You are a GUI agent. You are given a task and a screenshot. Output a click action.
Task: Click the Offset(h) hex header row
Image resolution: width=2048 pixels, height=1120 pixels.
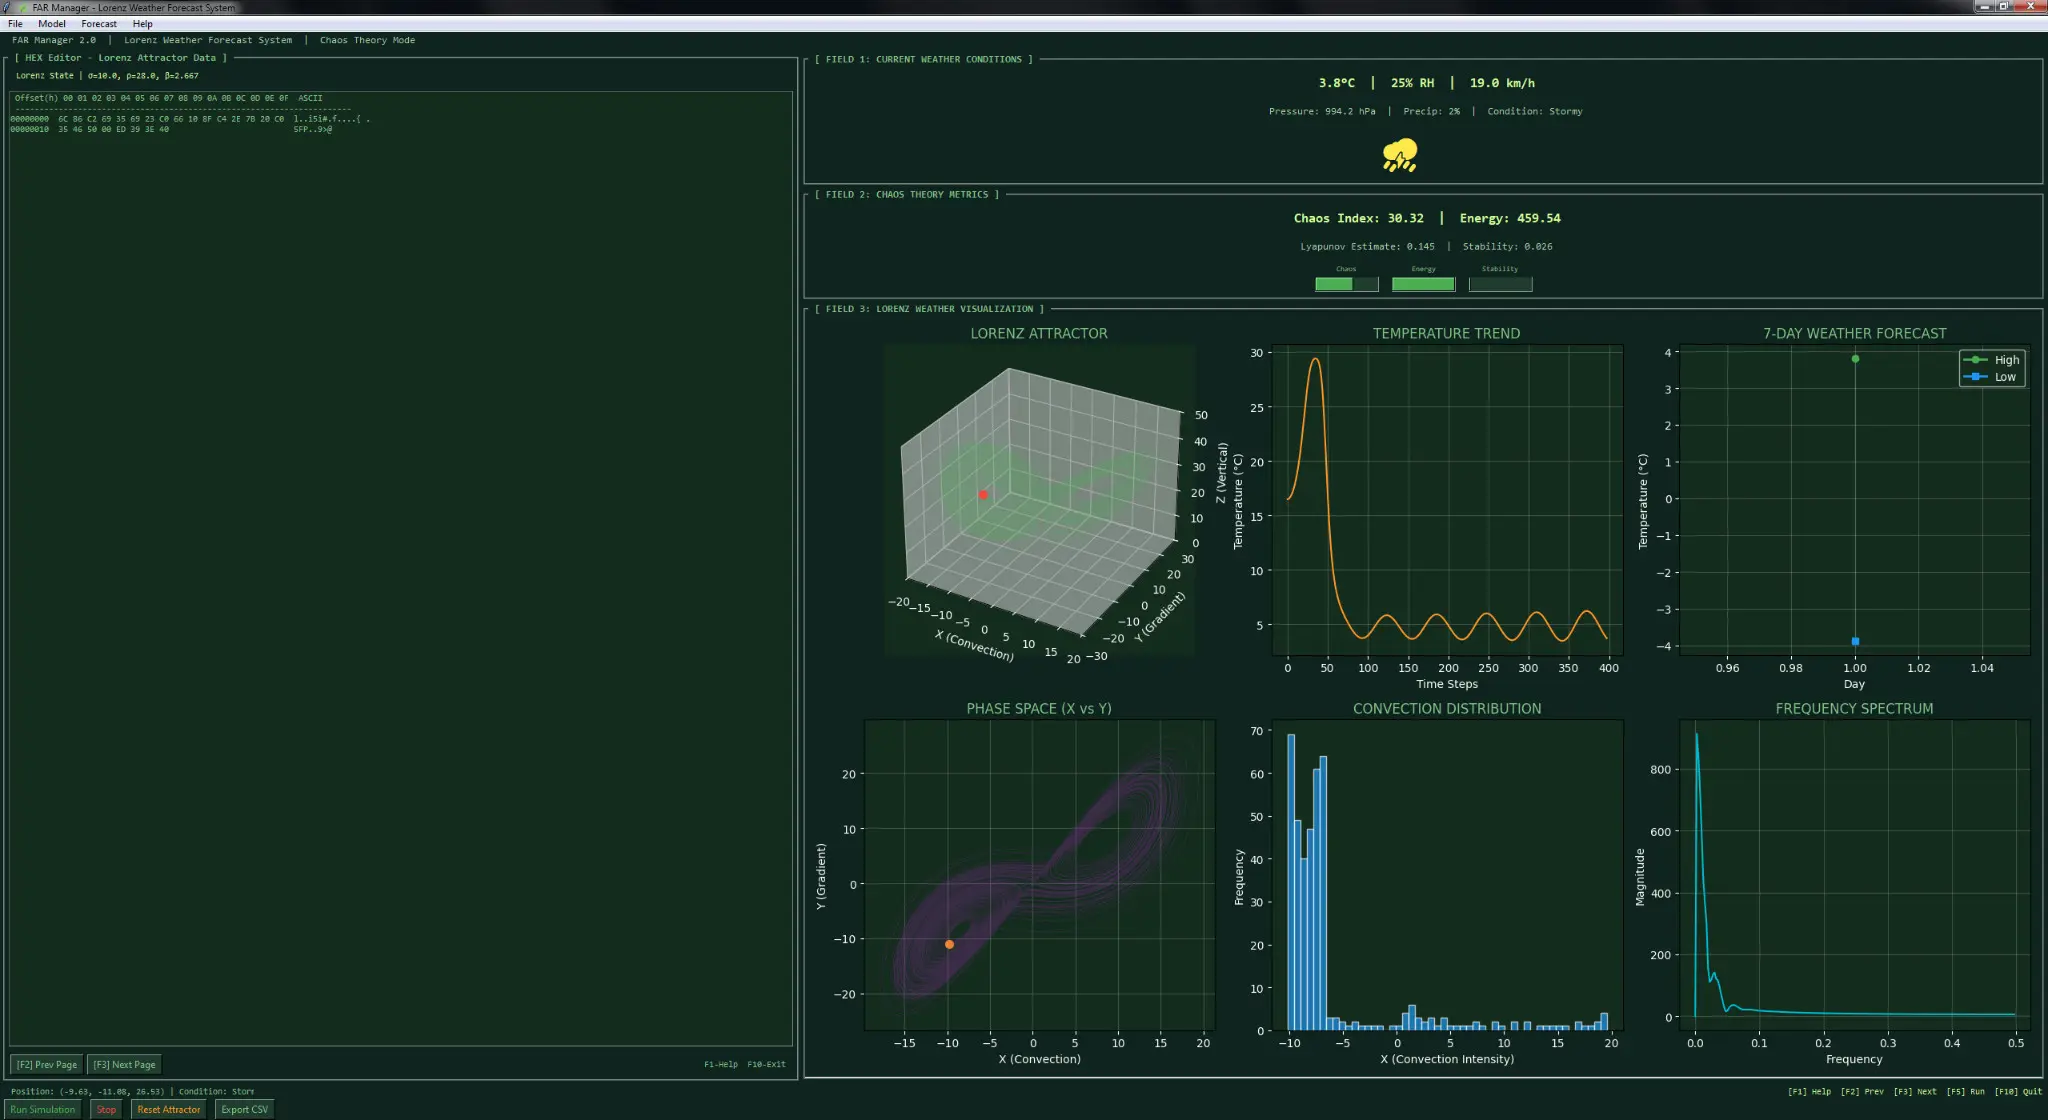[x=168, y=98]
